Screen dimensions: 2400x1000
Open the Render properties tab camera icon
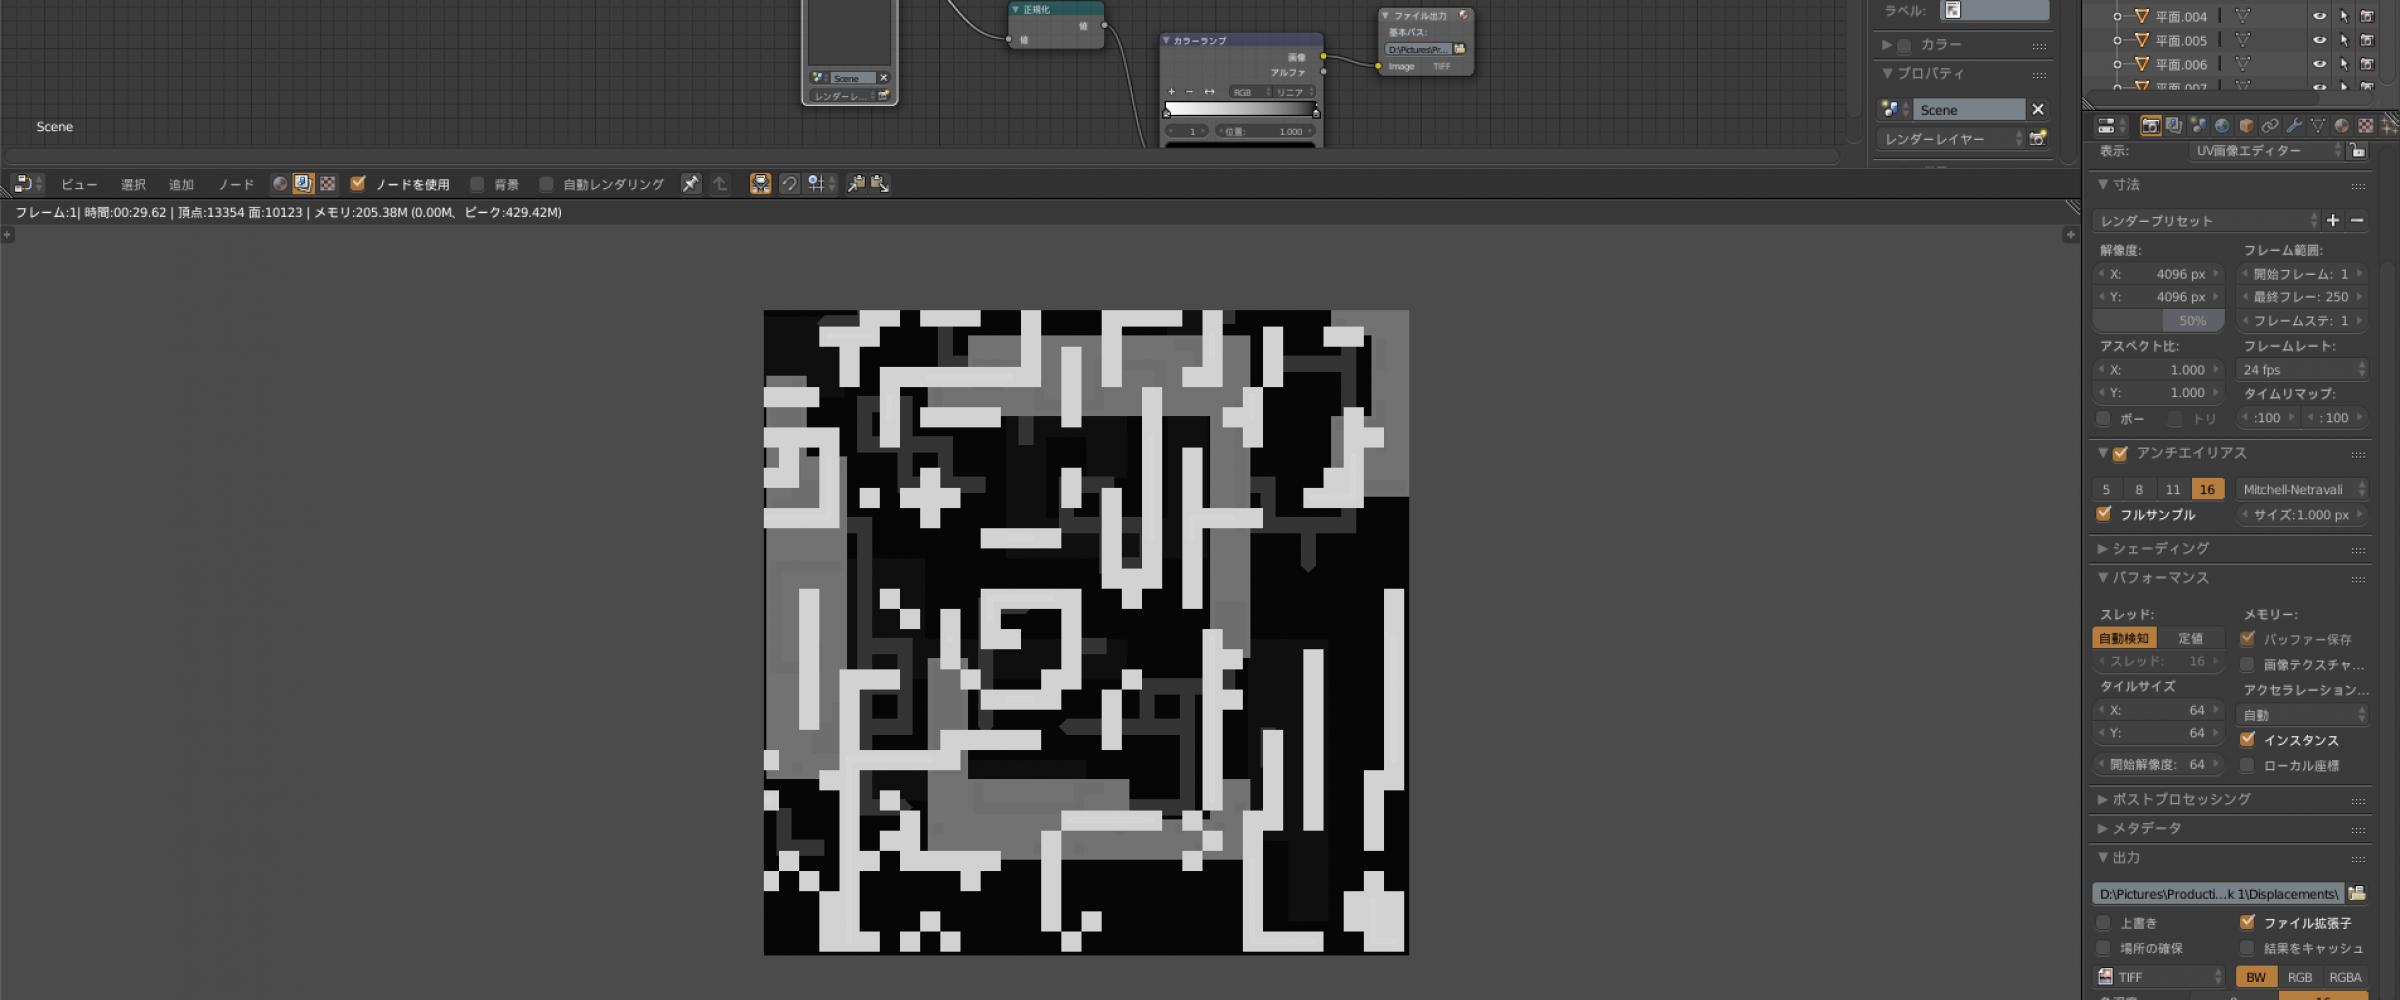point(2151,125)
